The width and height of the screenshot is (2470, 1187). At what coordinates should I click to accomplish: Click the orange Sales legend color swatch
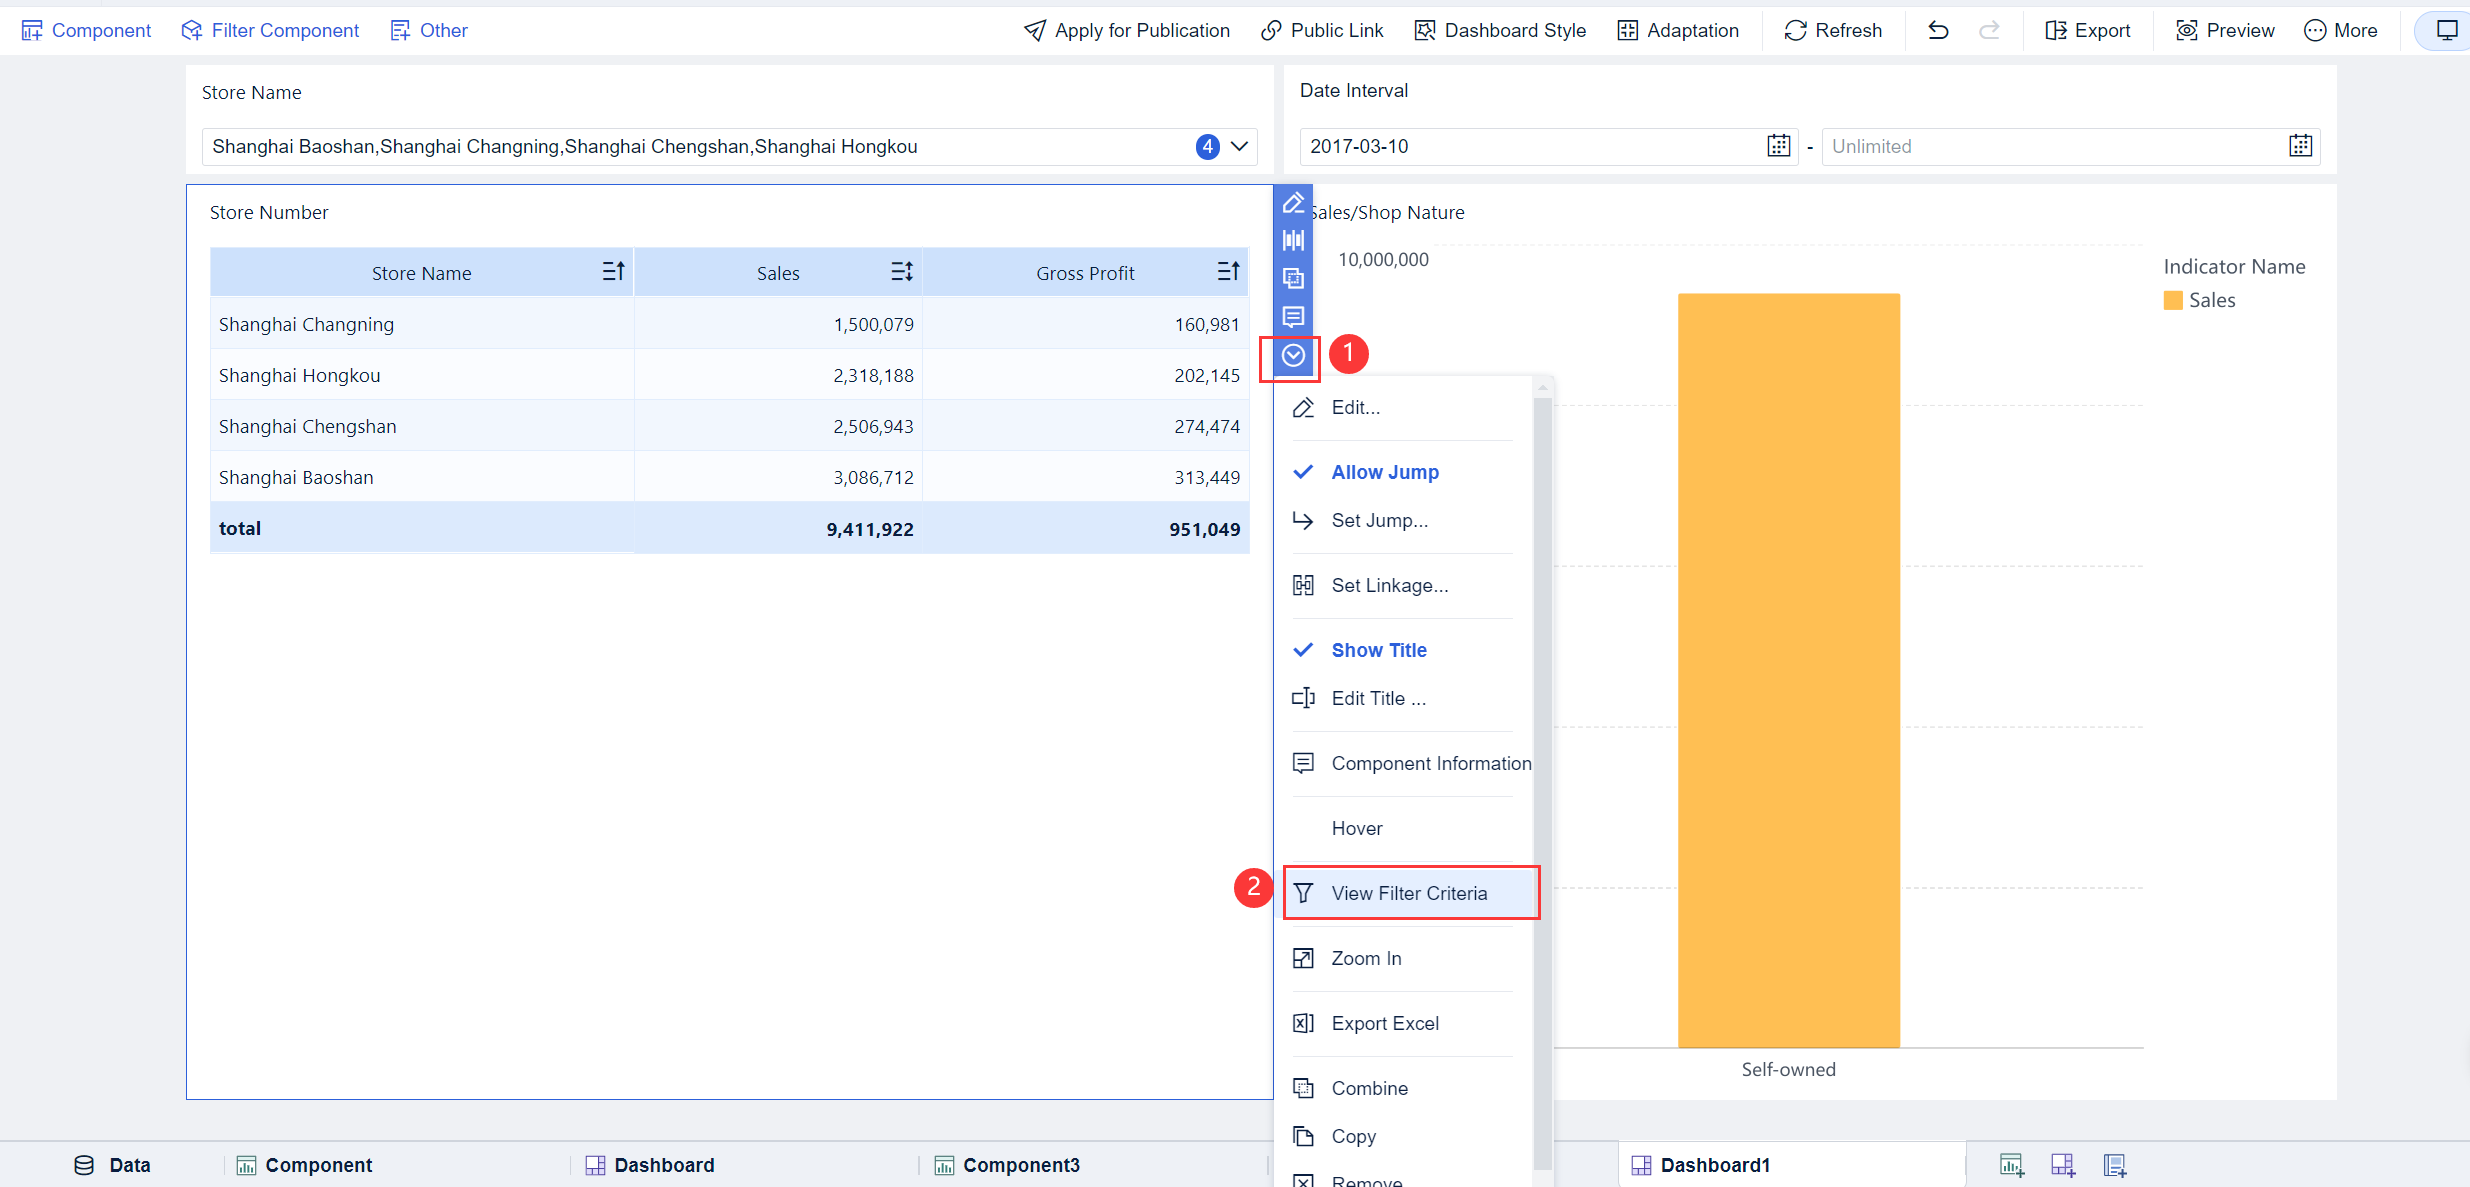point(2172,299)
